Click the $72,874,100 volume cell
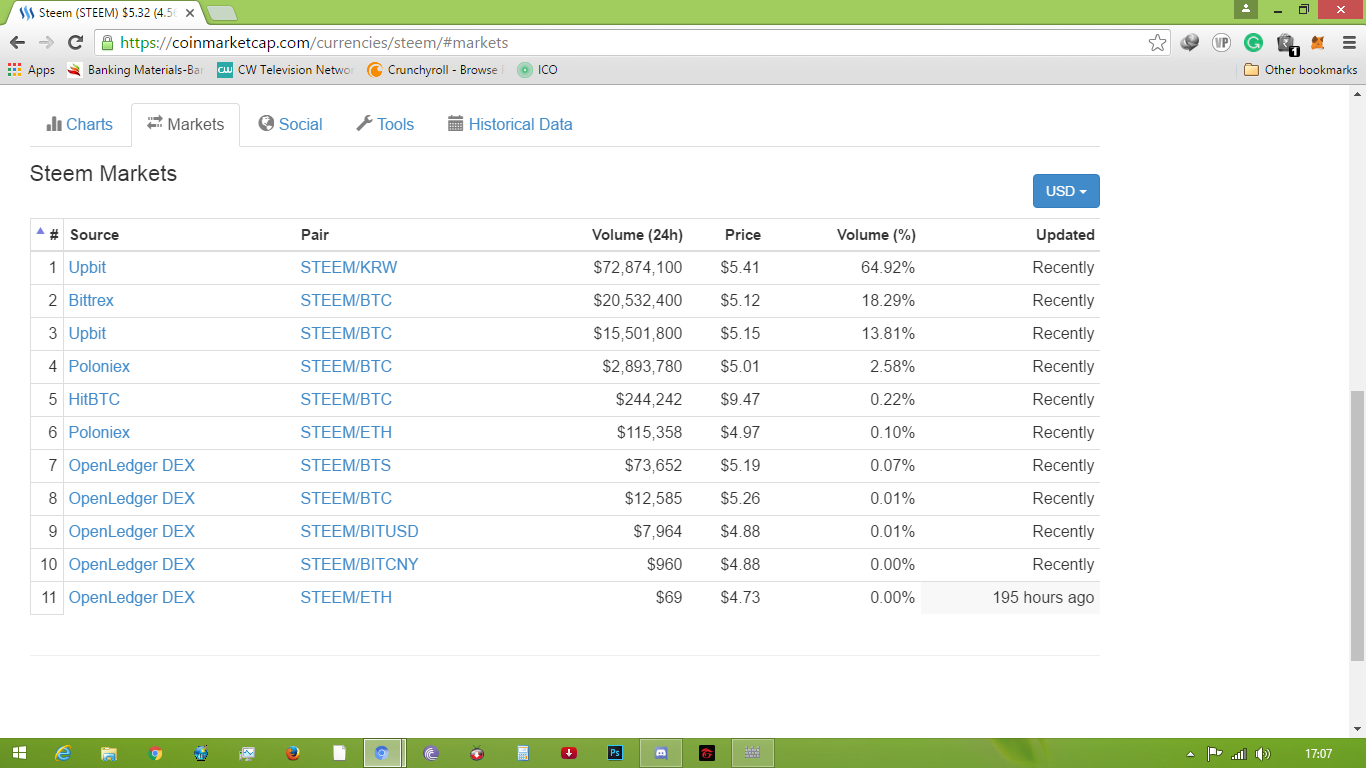 638,267
